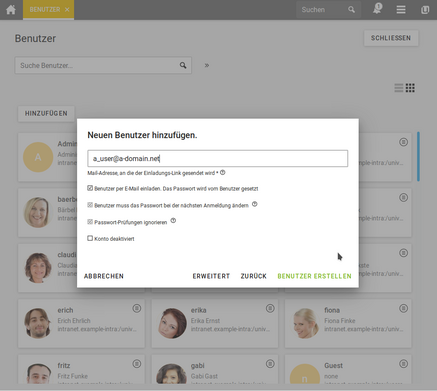Toggle password change at next login checkbox
437x391 pixels.
pos(90,205)
